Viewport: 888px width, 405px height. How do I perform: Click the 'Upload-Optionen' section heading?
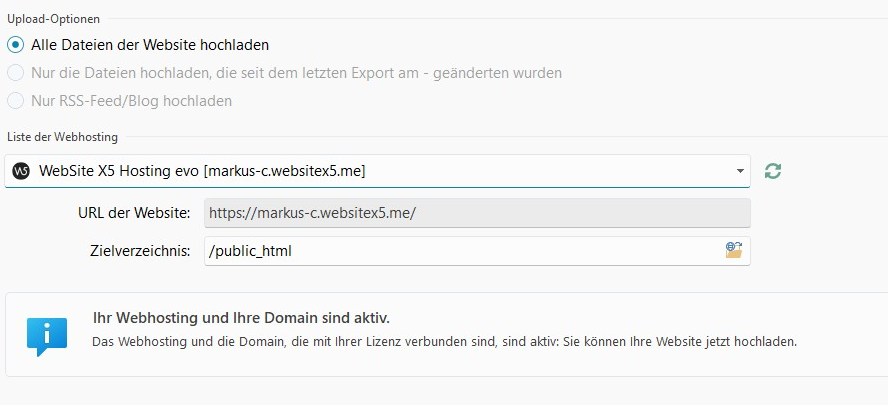coord(60,18)
